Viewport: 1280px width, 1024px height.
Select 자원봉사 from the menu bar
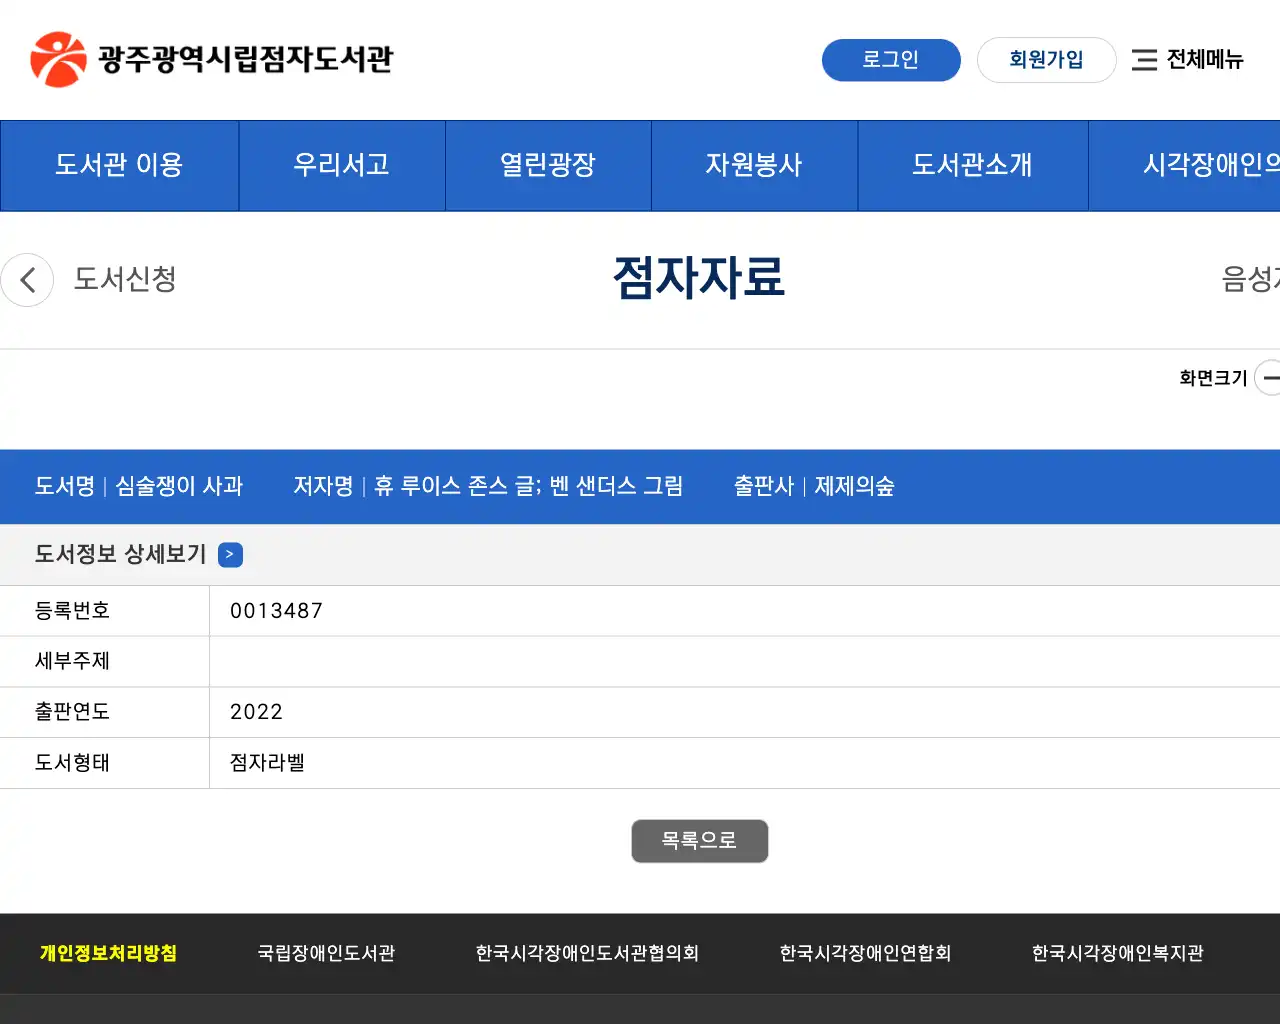(x=754, y=165)
